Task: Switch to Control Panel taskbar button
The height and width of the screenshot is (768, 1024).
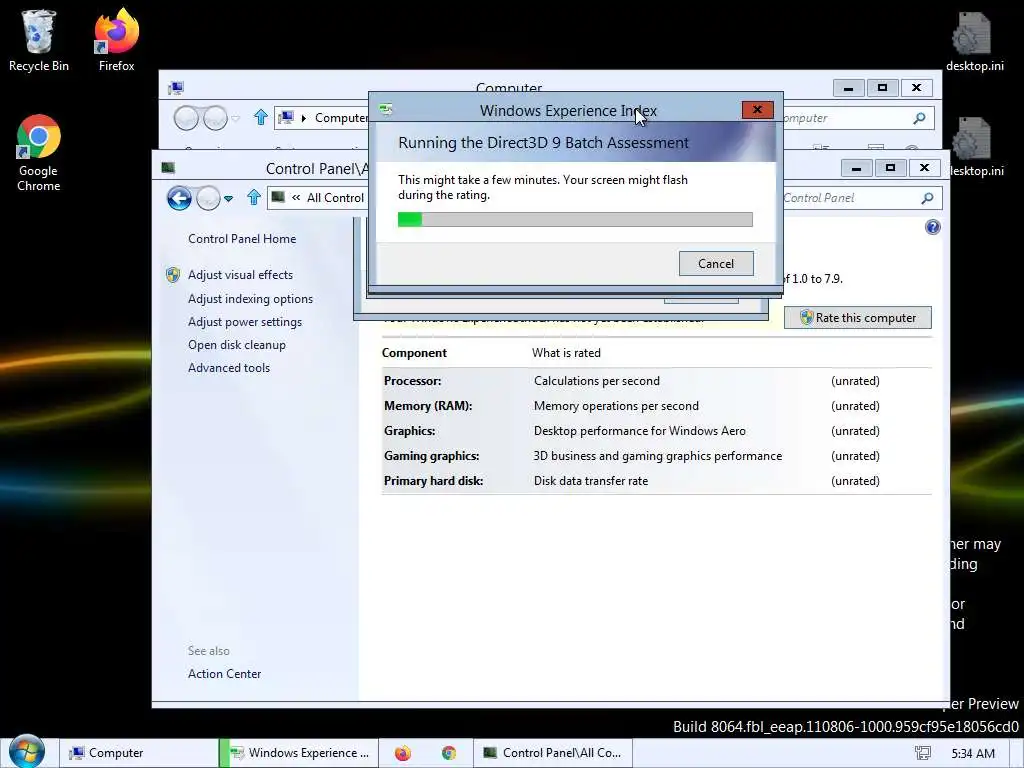Action: point(552,753)
